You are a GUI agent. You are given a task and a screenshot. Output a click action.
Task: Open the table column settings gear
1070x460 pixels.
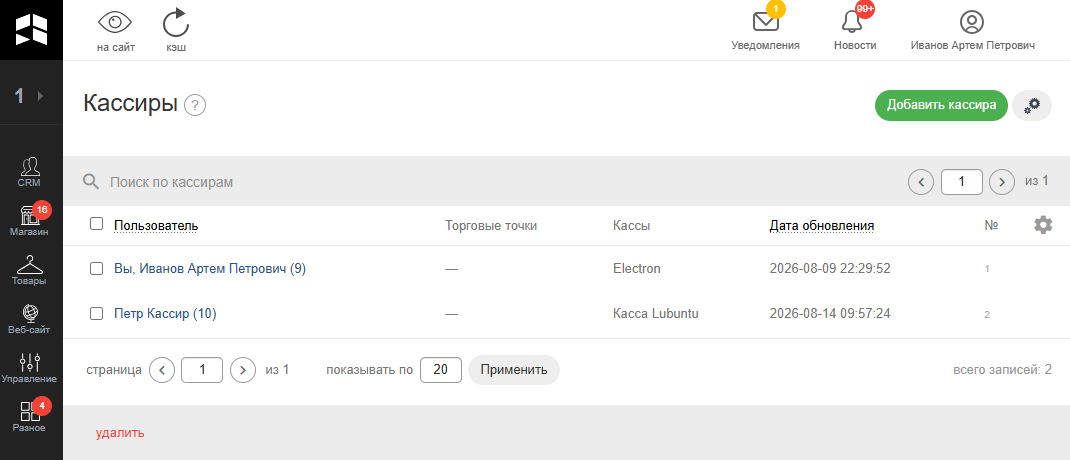pyautogui.click(x=1043, y=225)
